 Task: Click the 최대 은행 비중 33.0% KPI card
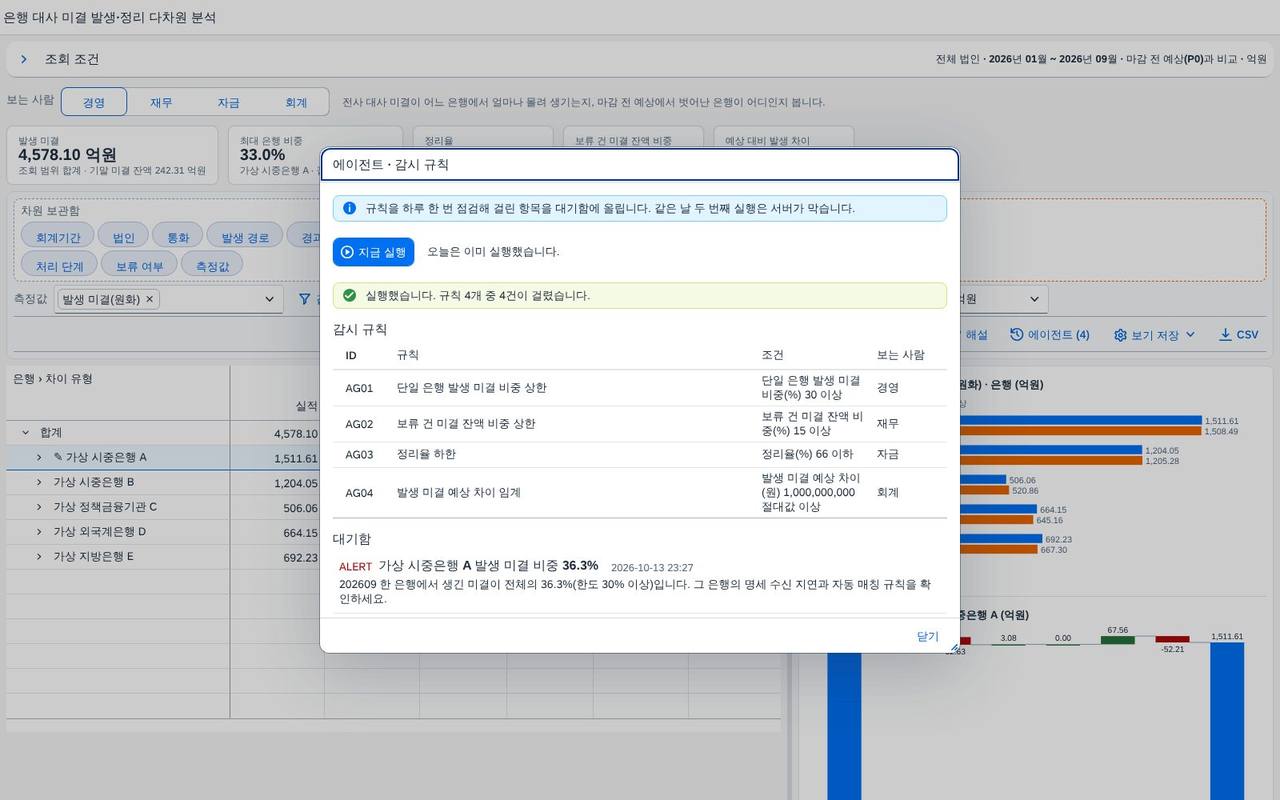[315, 156]
